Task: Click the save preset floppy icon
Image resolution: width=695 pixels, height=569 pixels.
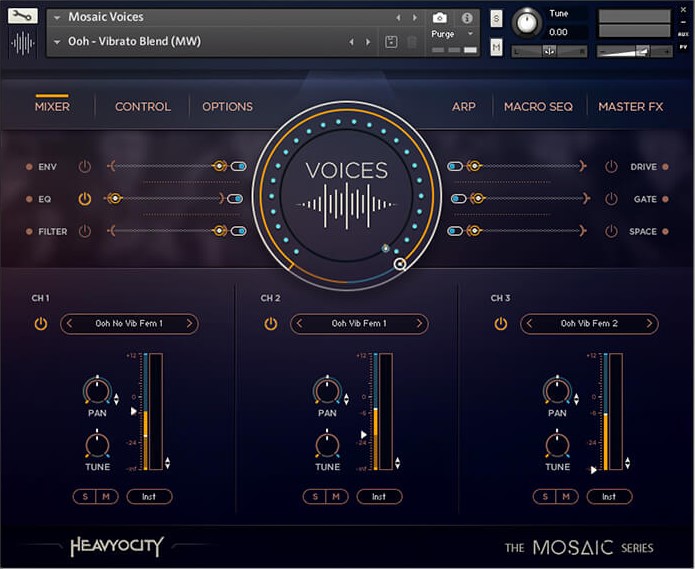Action: (x=391, y=42)
